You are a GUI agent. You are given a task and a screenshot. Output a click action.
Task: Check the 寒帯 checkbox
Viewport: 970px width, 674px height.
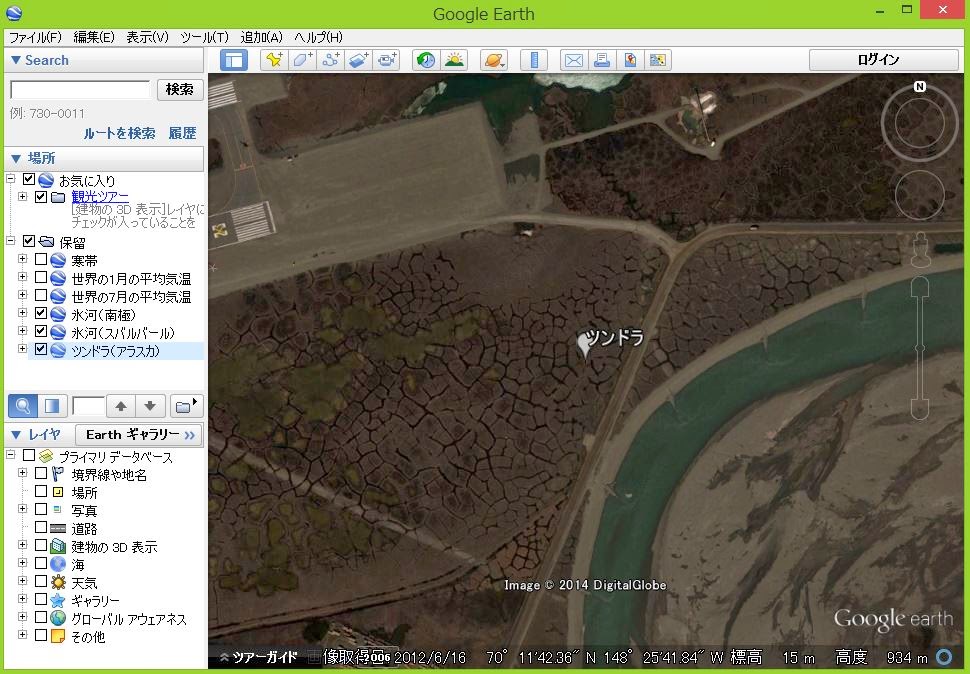[x=41, y=259]
